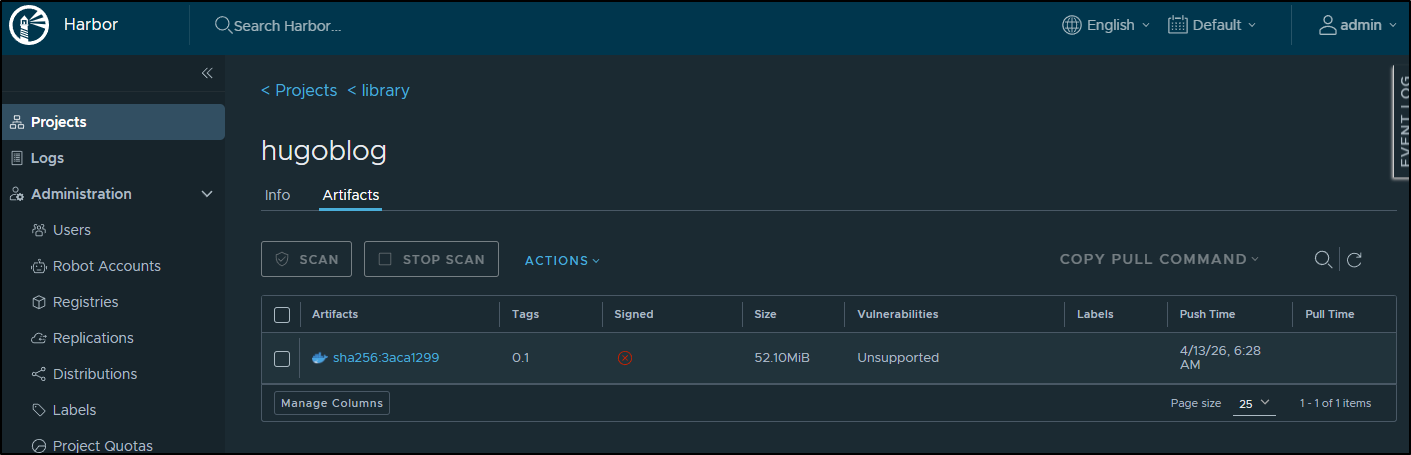Click the Manage Columns button
The image size is (1411, 455).
click(x=332, y=403)
